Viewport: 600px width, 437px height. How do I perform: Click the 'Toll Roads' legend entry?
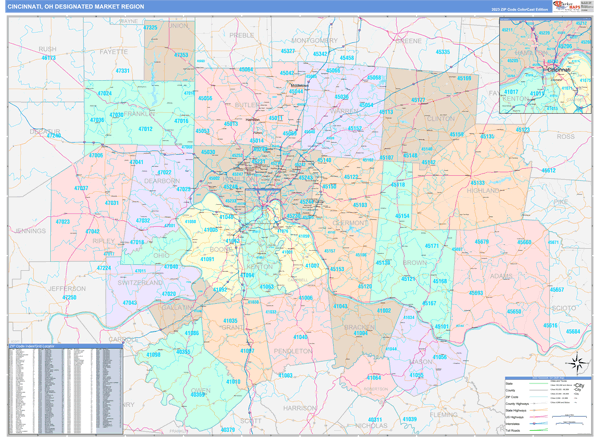tap(513, 430)
